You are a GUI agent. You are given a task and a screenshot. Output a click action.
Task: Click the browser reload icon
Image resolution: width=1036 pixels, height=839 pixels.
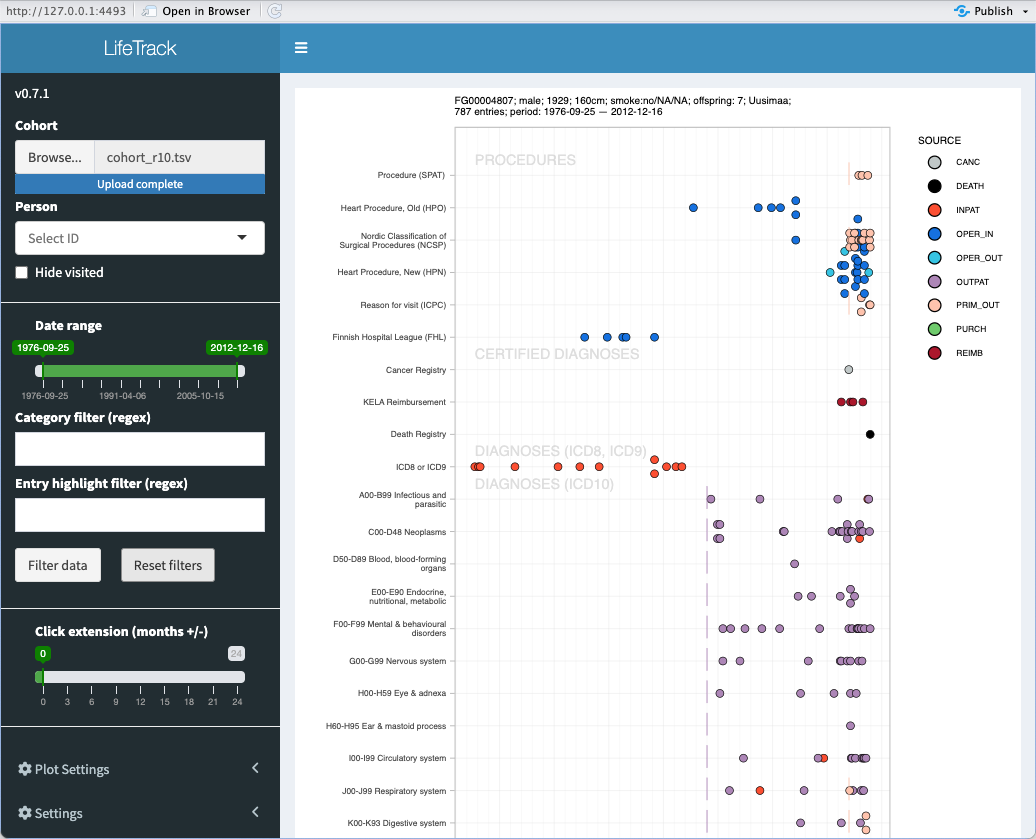[x=275, y=11]
